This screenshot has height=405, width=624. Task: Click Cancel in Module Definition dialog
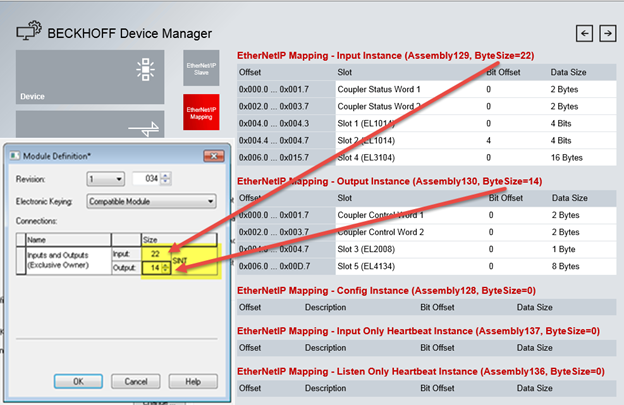(x=136, y=382)
